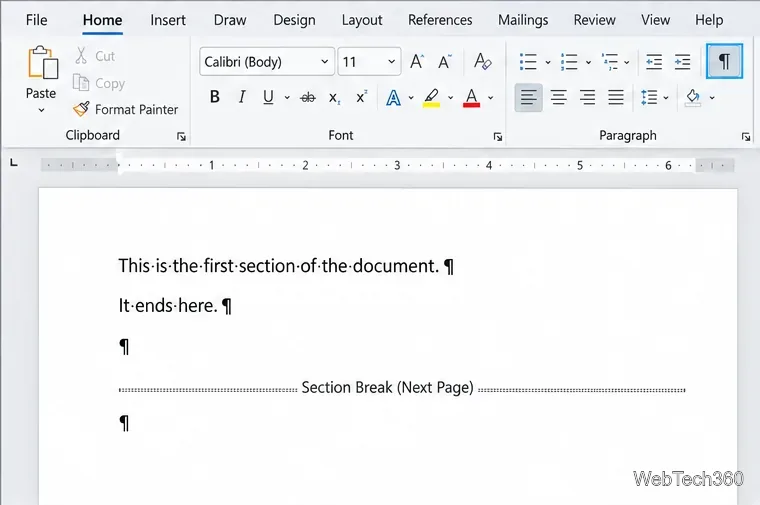Center the text
This screenshot has width=760, height=505.
[x=558, y=97]
